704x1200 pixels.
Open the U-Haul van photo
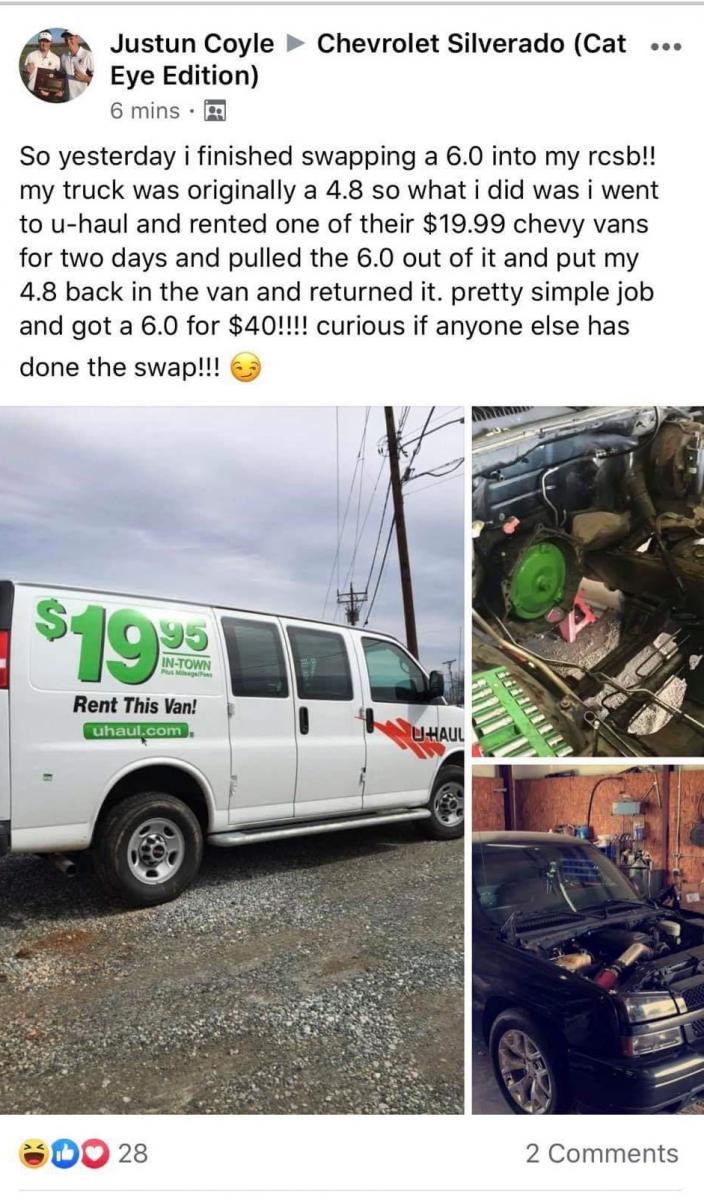coord(232,759)
